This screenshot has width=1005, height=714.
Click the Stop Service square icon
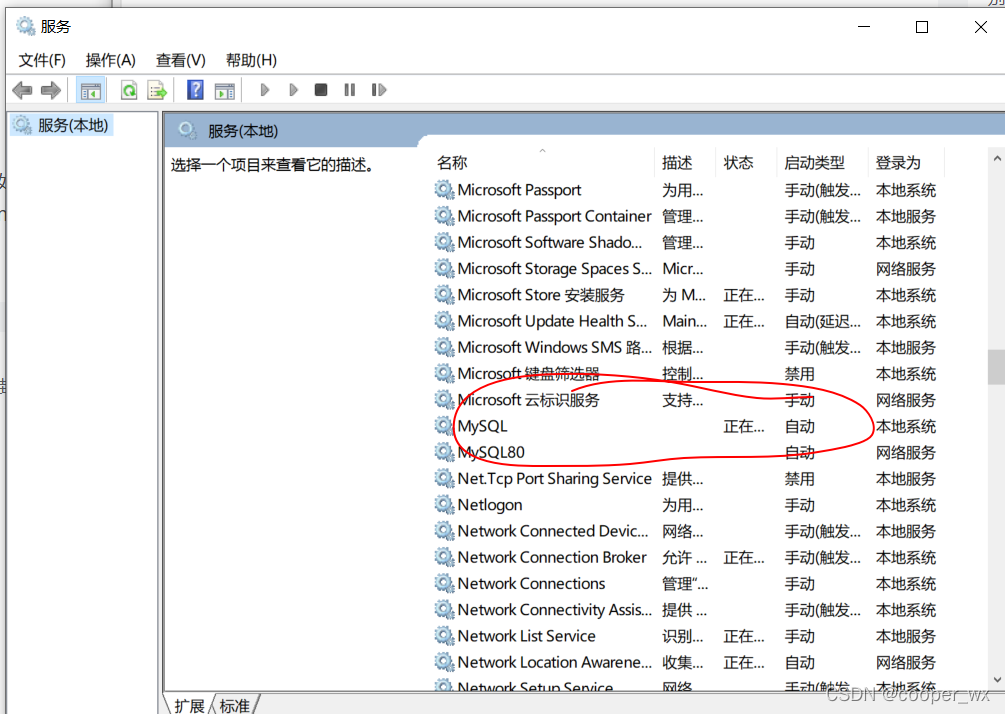pos(321,90)
